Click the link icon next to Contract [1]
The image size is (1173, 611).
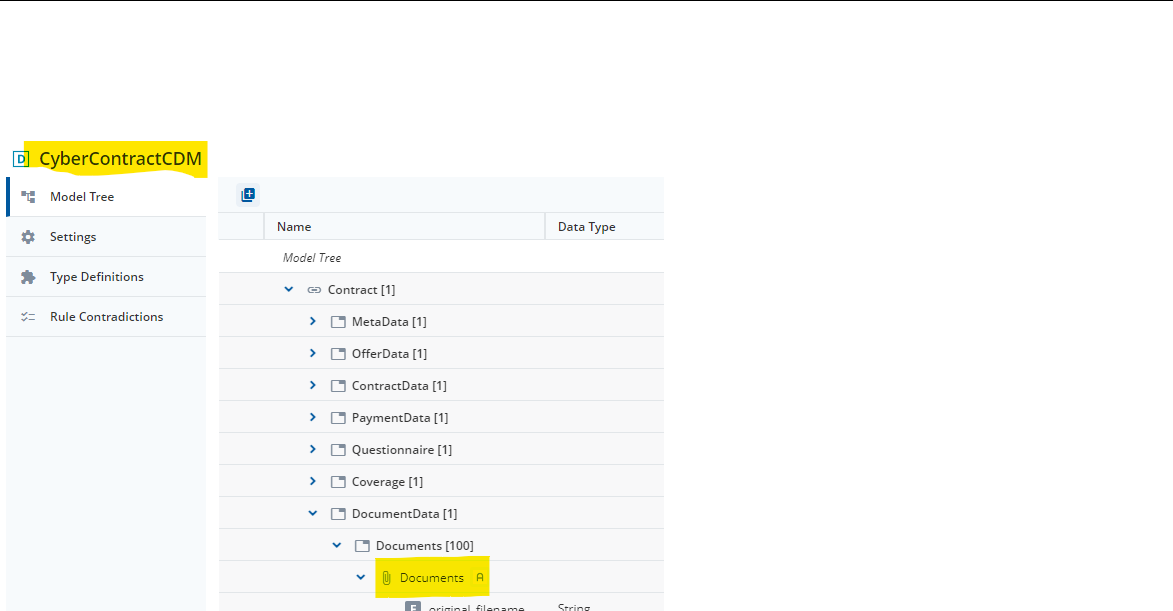(x=314, y=289)
